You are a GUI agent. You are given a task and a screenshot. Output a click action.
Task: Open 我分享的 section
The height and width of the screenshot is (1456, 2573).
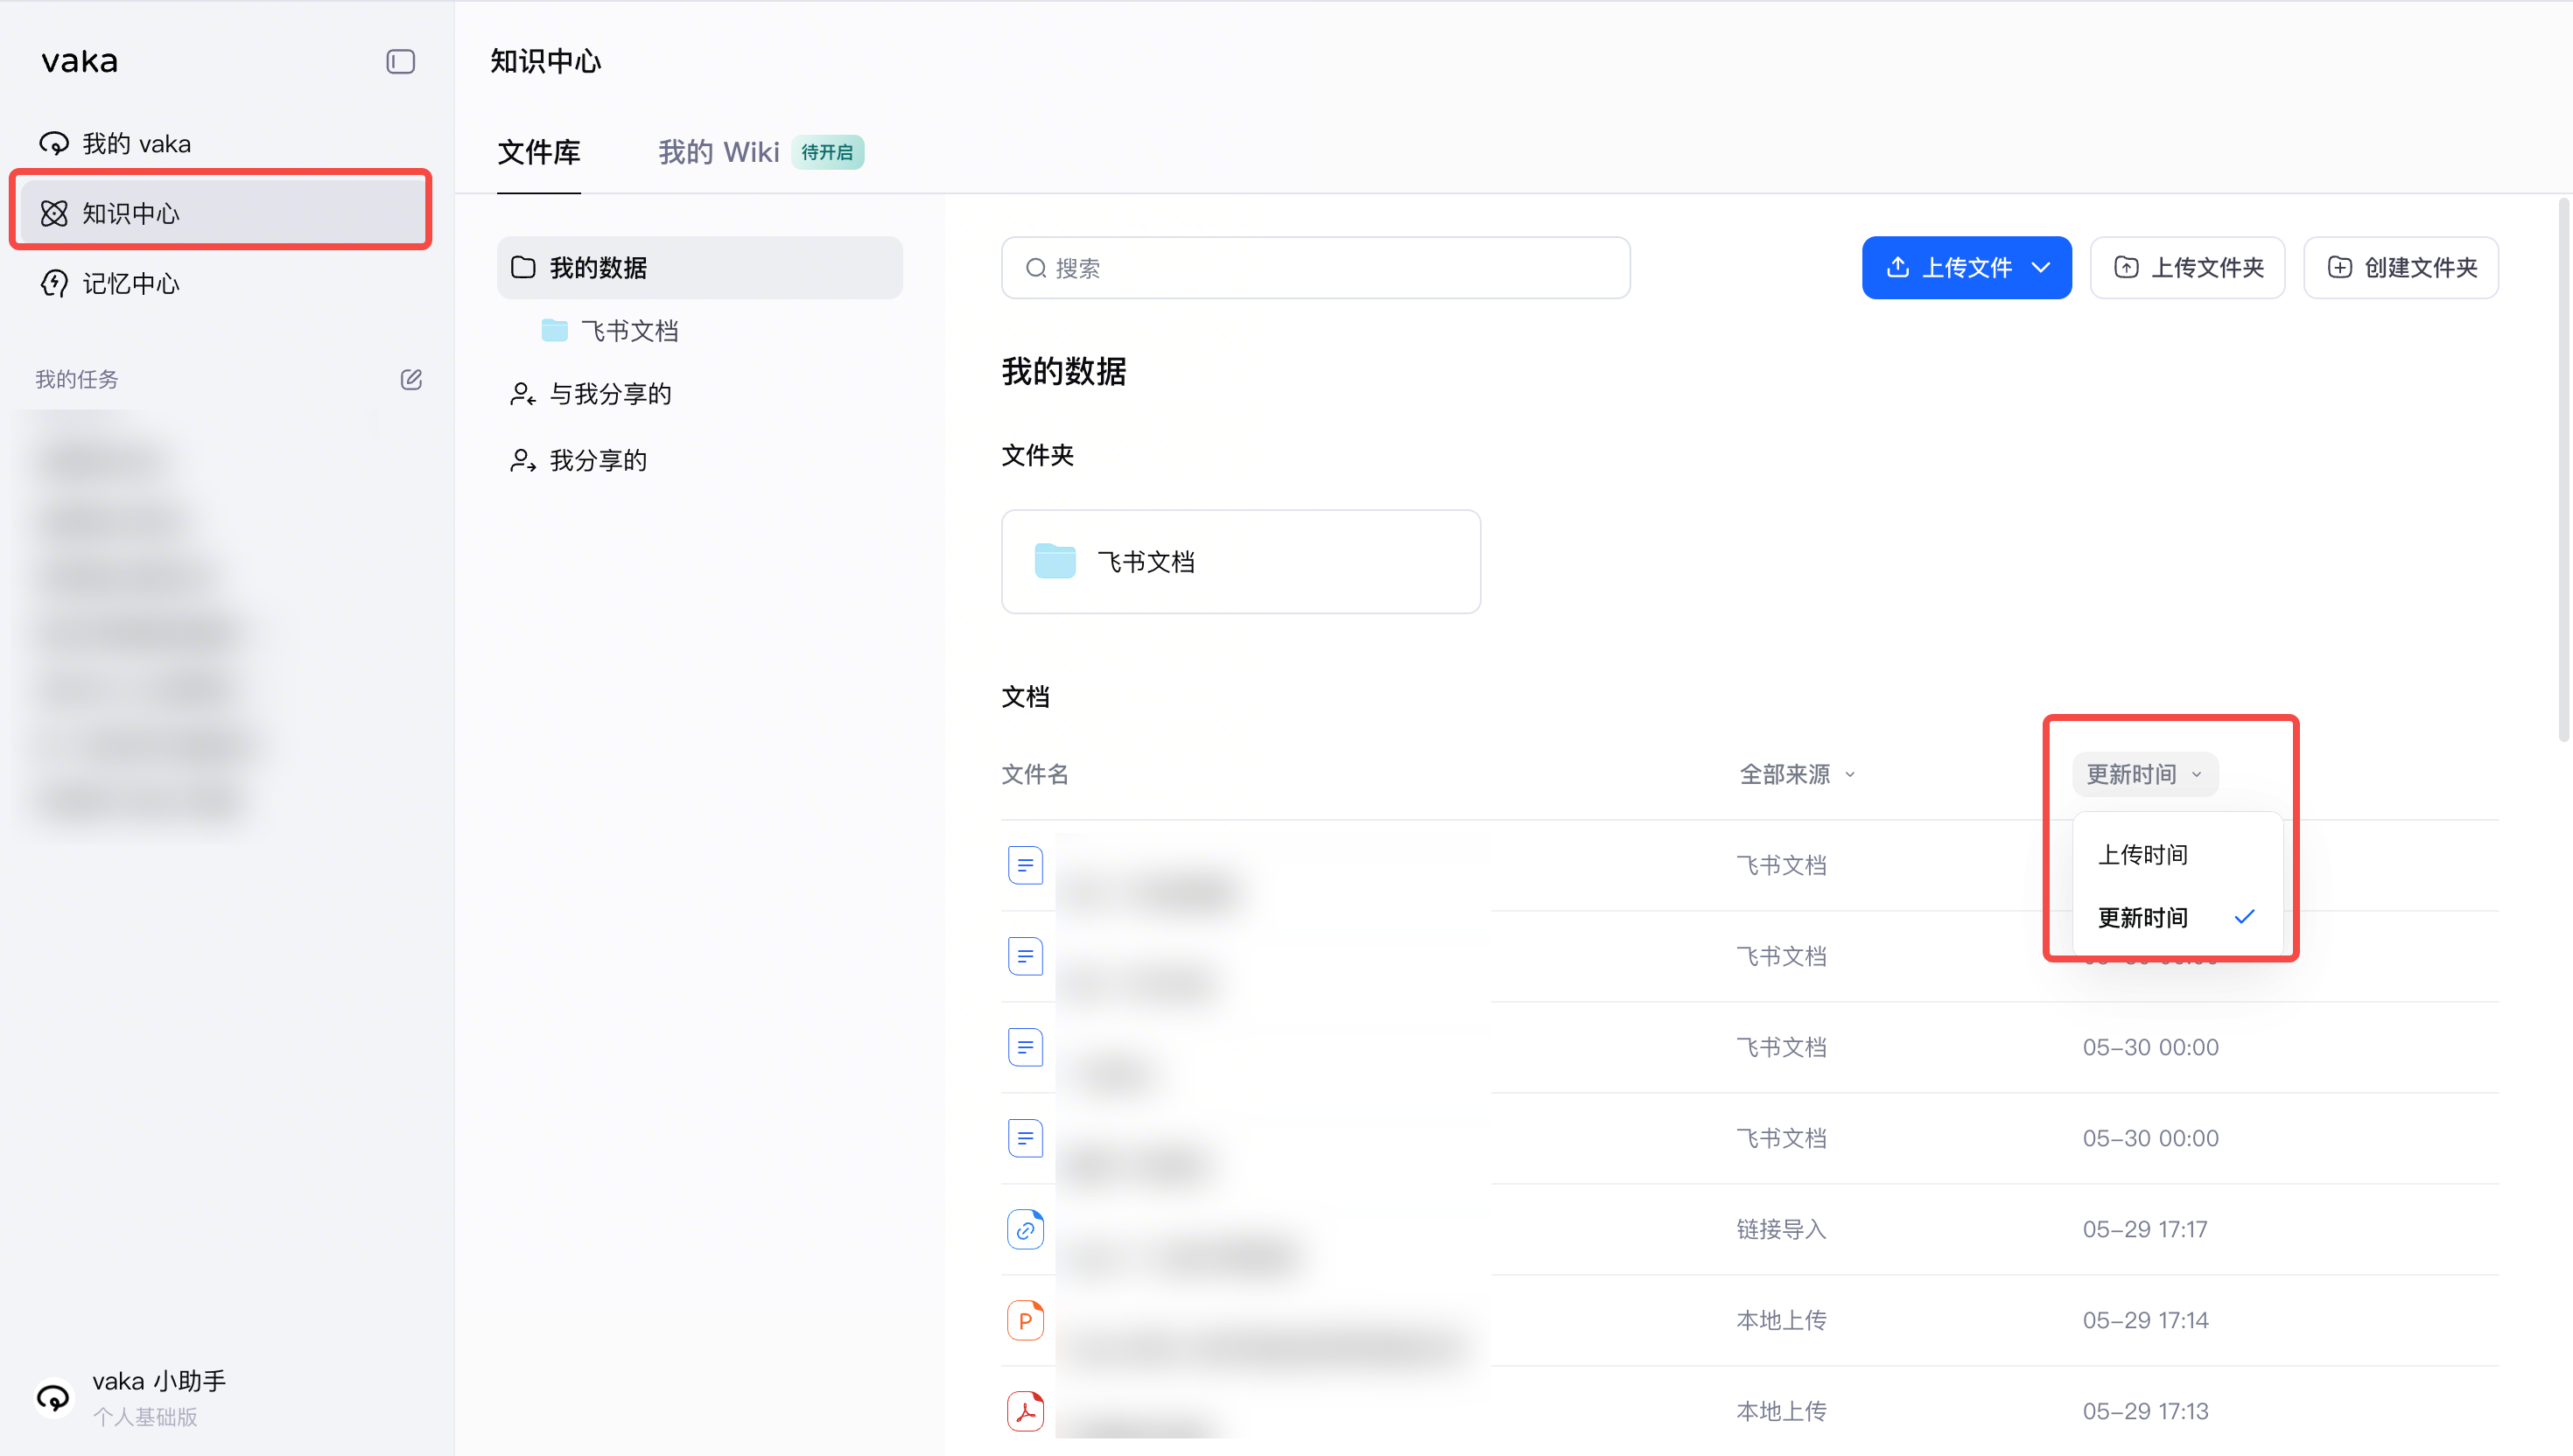[x=578, y=460]
